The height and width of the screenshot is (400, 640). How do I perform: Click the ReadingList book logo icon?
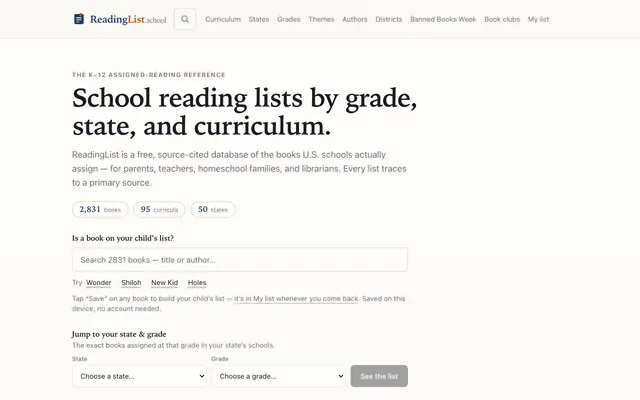click(x=79, y=19)
